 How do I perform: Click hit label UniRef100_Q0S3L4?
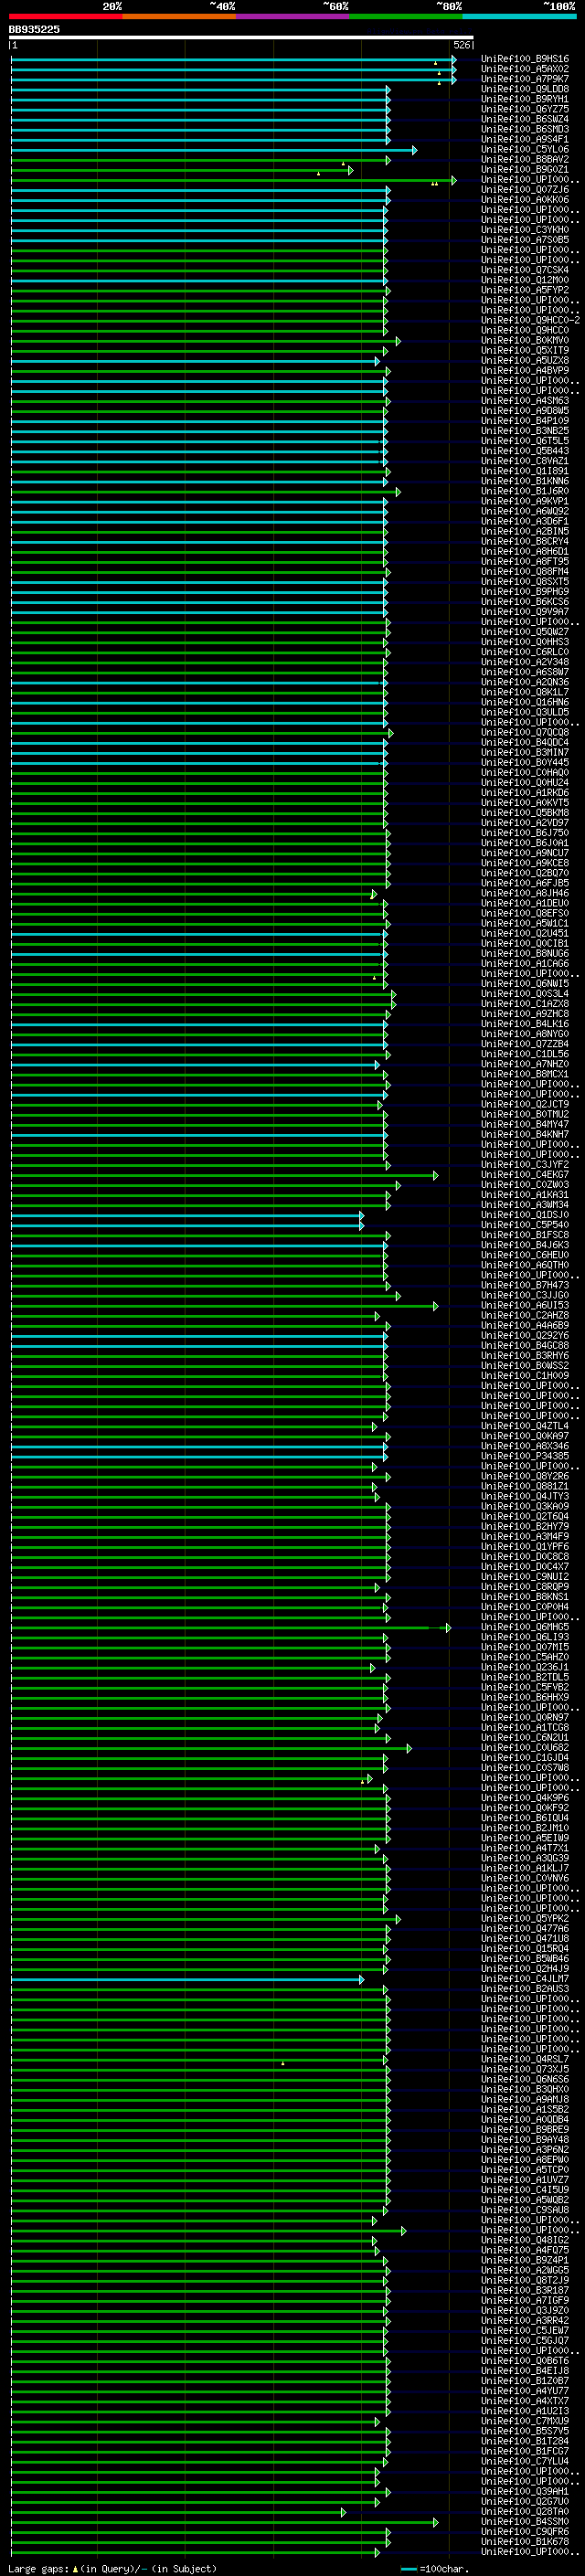click(525, 994)
